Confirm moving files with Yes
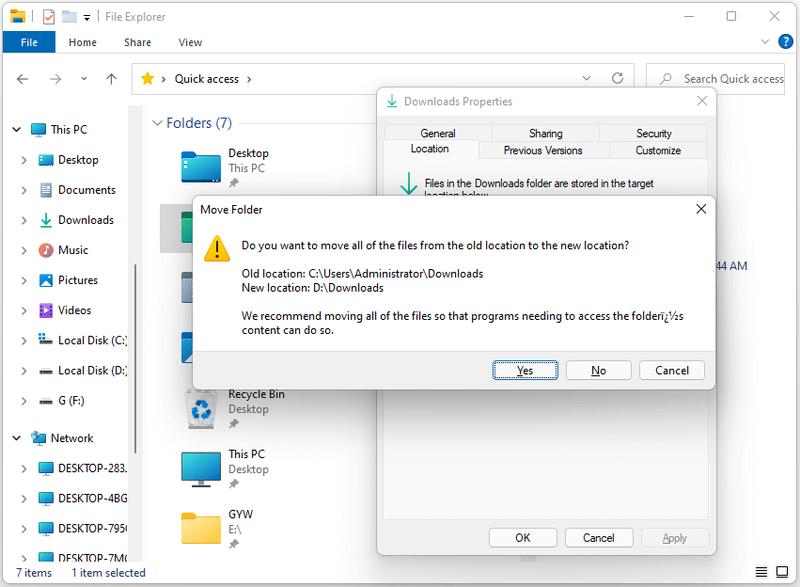The width and height of the screenshot is (800, 587). click(x=525, y=370)
